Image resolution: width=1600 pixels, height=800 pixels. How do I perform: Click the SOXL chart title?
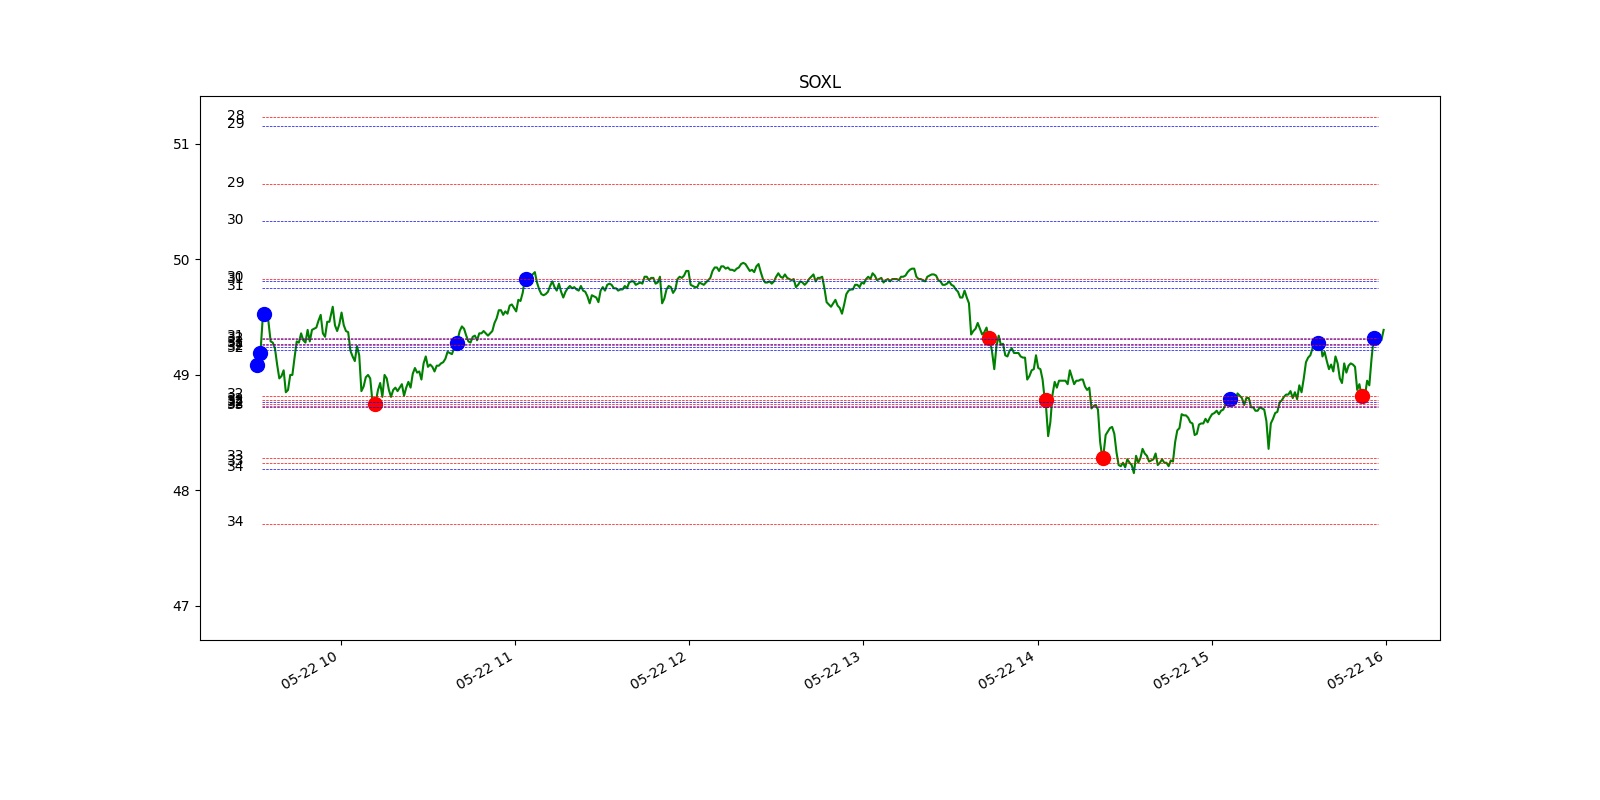819,82
